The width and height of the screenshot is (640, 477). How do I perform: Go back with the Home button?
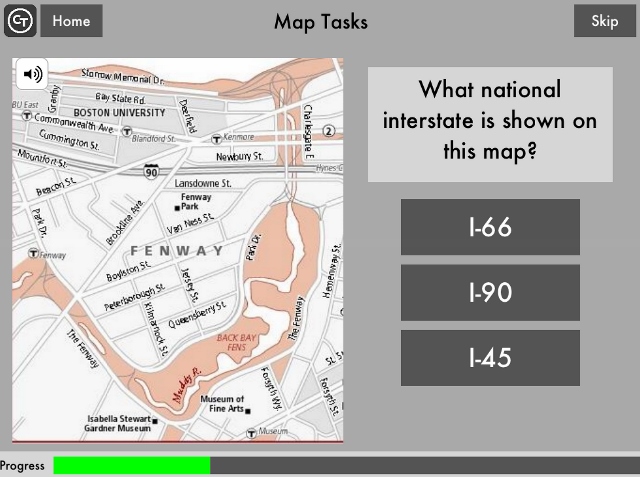pos(71,20)
